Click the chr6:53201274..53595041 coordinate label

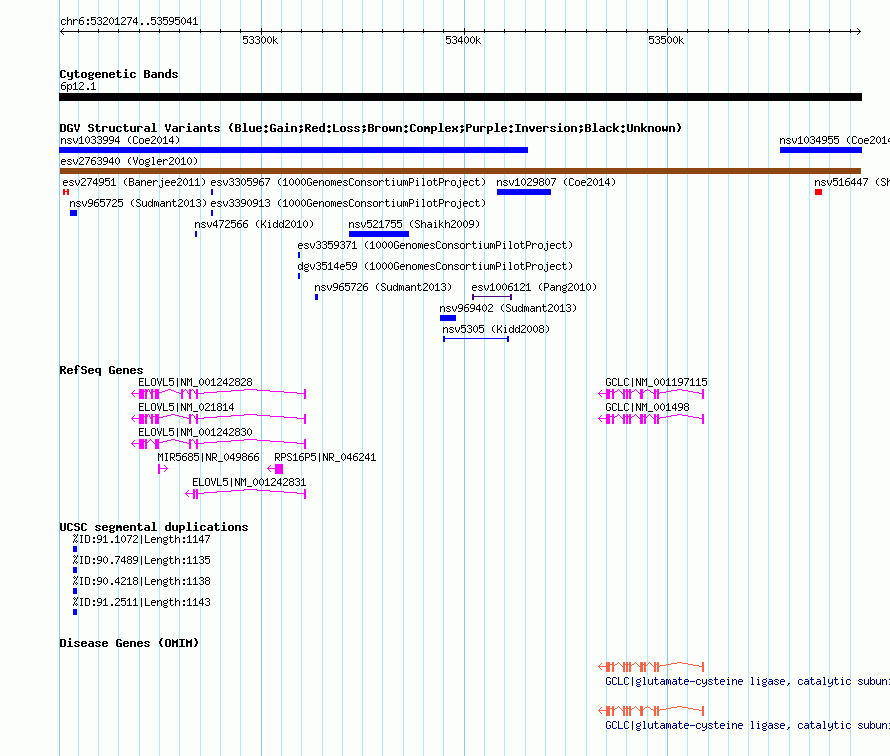[129, 22]
